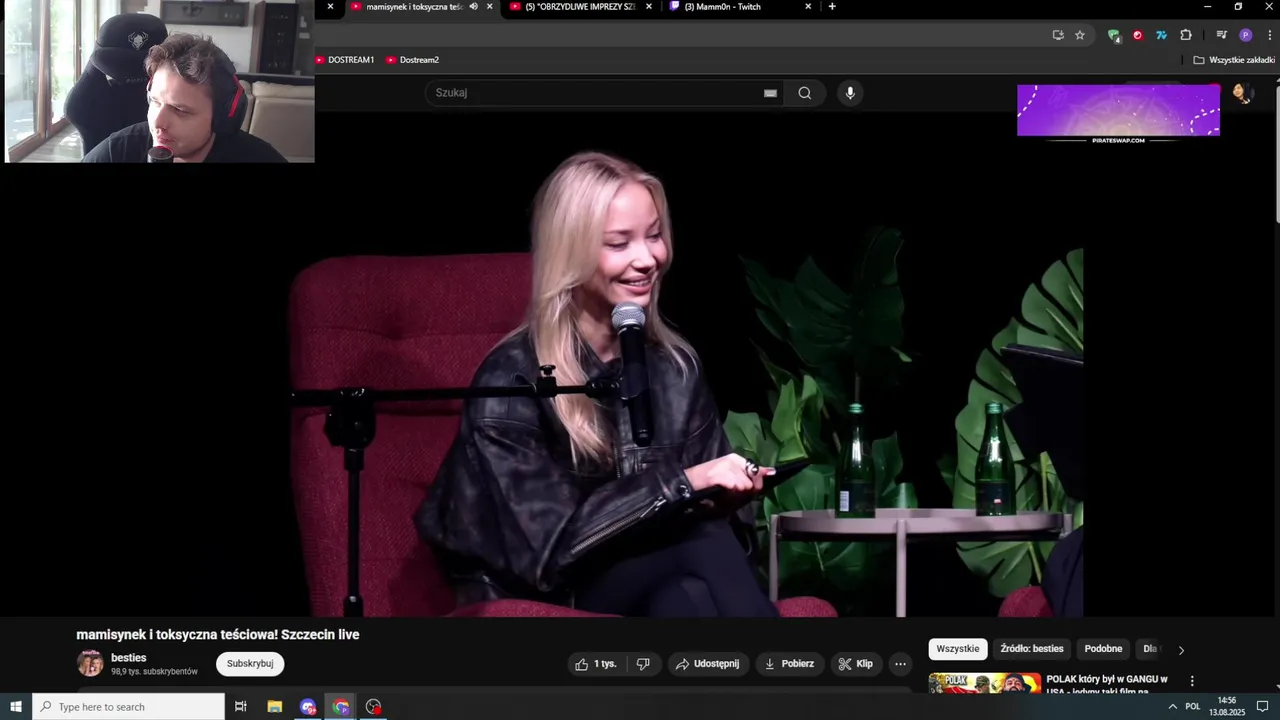Viewport: 1280px width, 720px height.
Task: Mute tab via speaker icon on mamisynek tab
Action: click(473, 7)
